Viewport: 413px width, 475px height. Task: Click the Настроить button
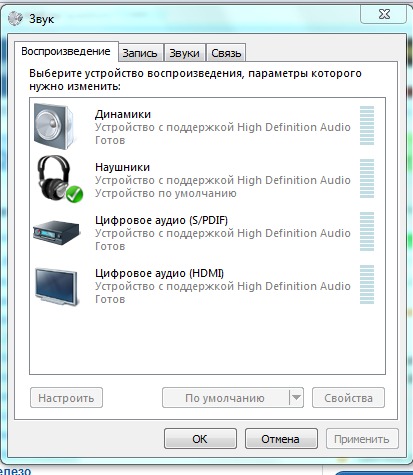[66, 397]
